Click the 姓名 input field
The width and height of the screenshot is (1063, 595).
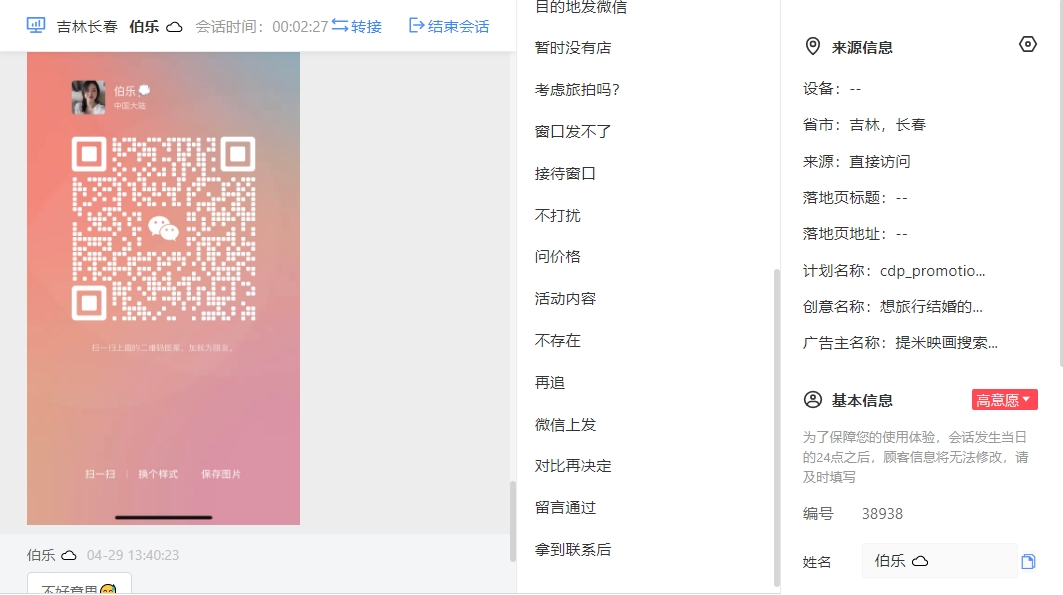click(940, 561)
